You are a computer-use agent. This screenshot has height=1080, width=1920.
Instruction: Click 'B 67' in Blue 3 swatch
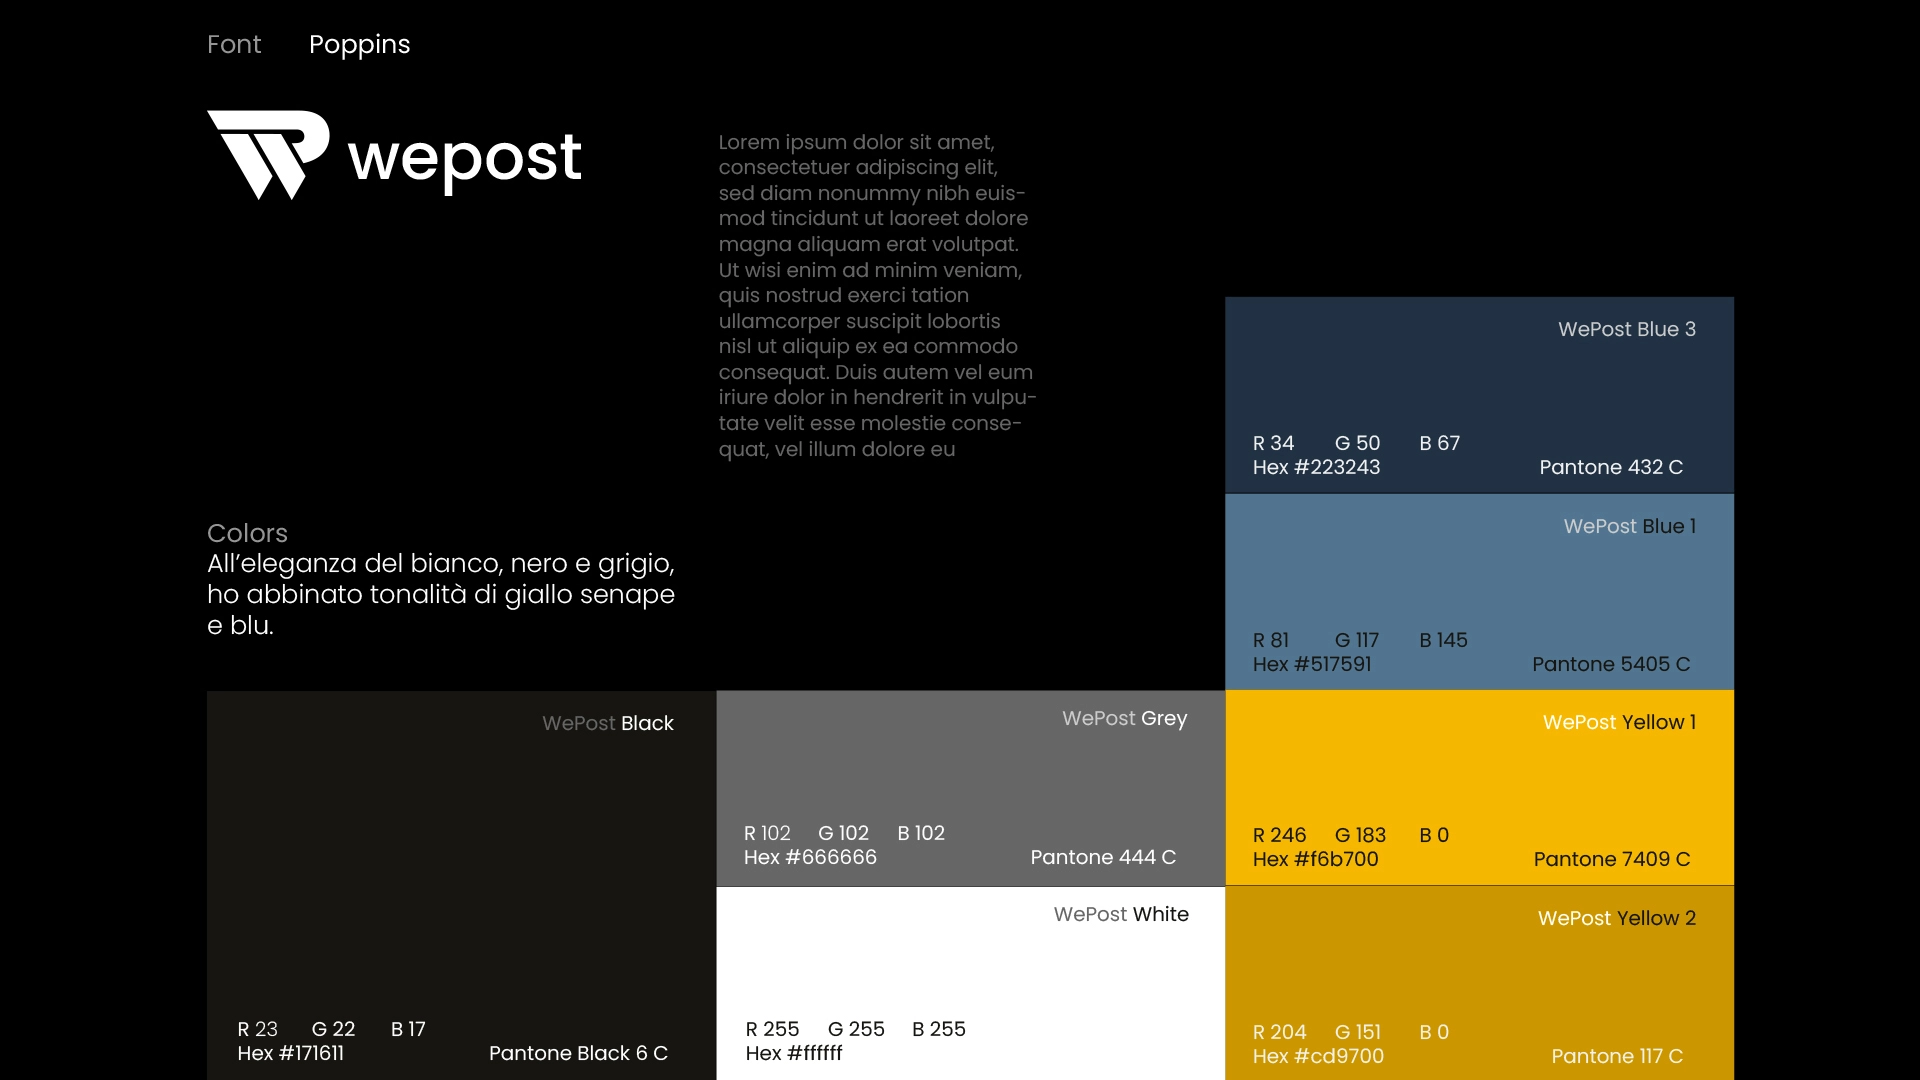coord(1439,443)
